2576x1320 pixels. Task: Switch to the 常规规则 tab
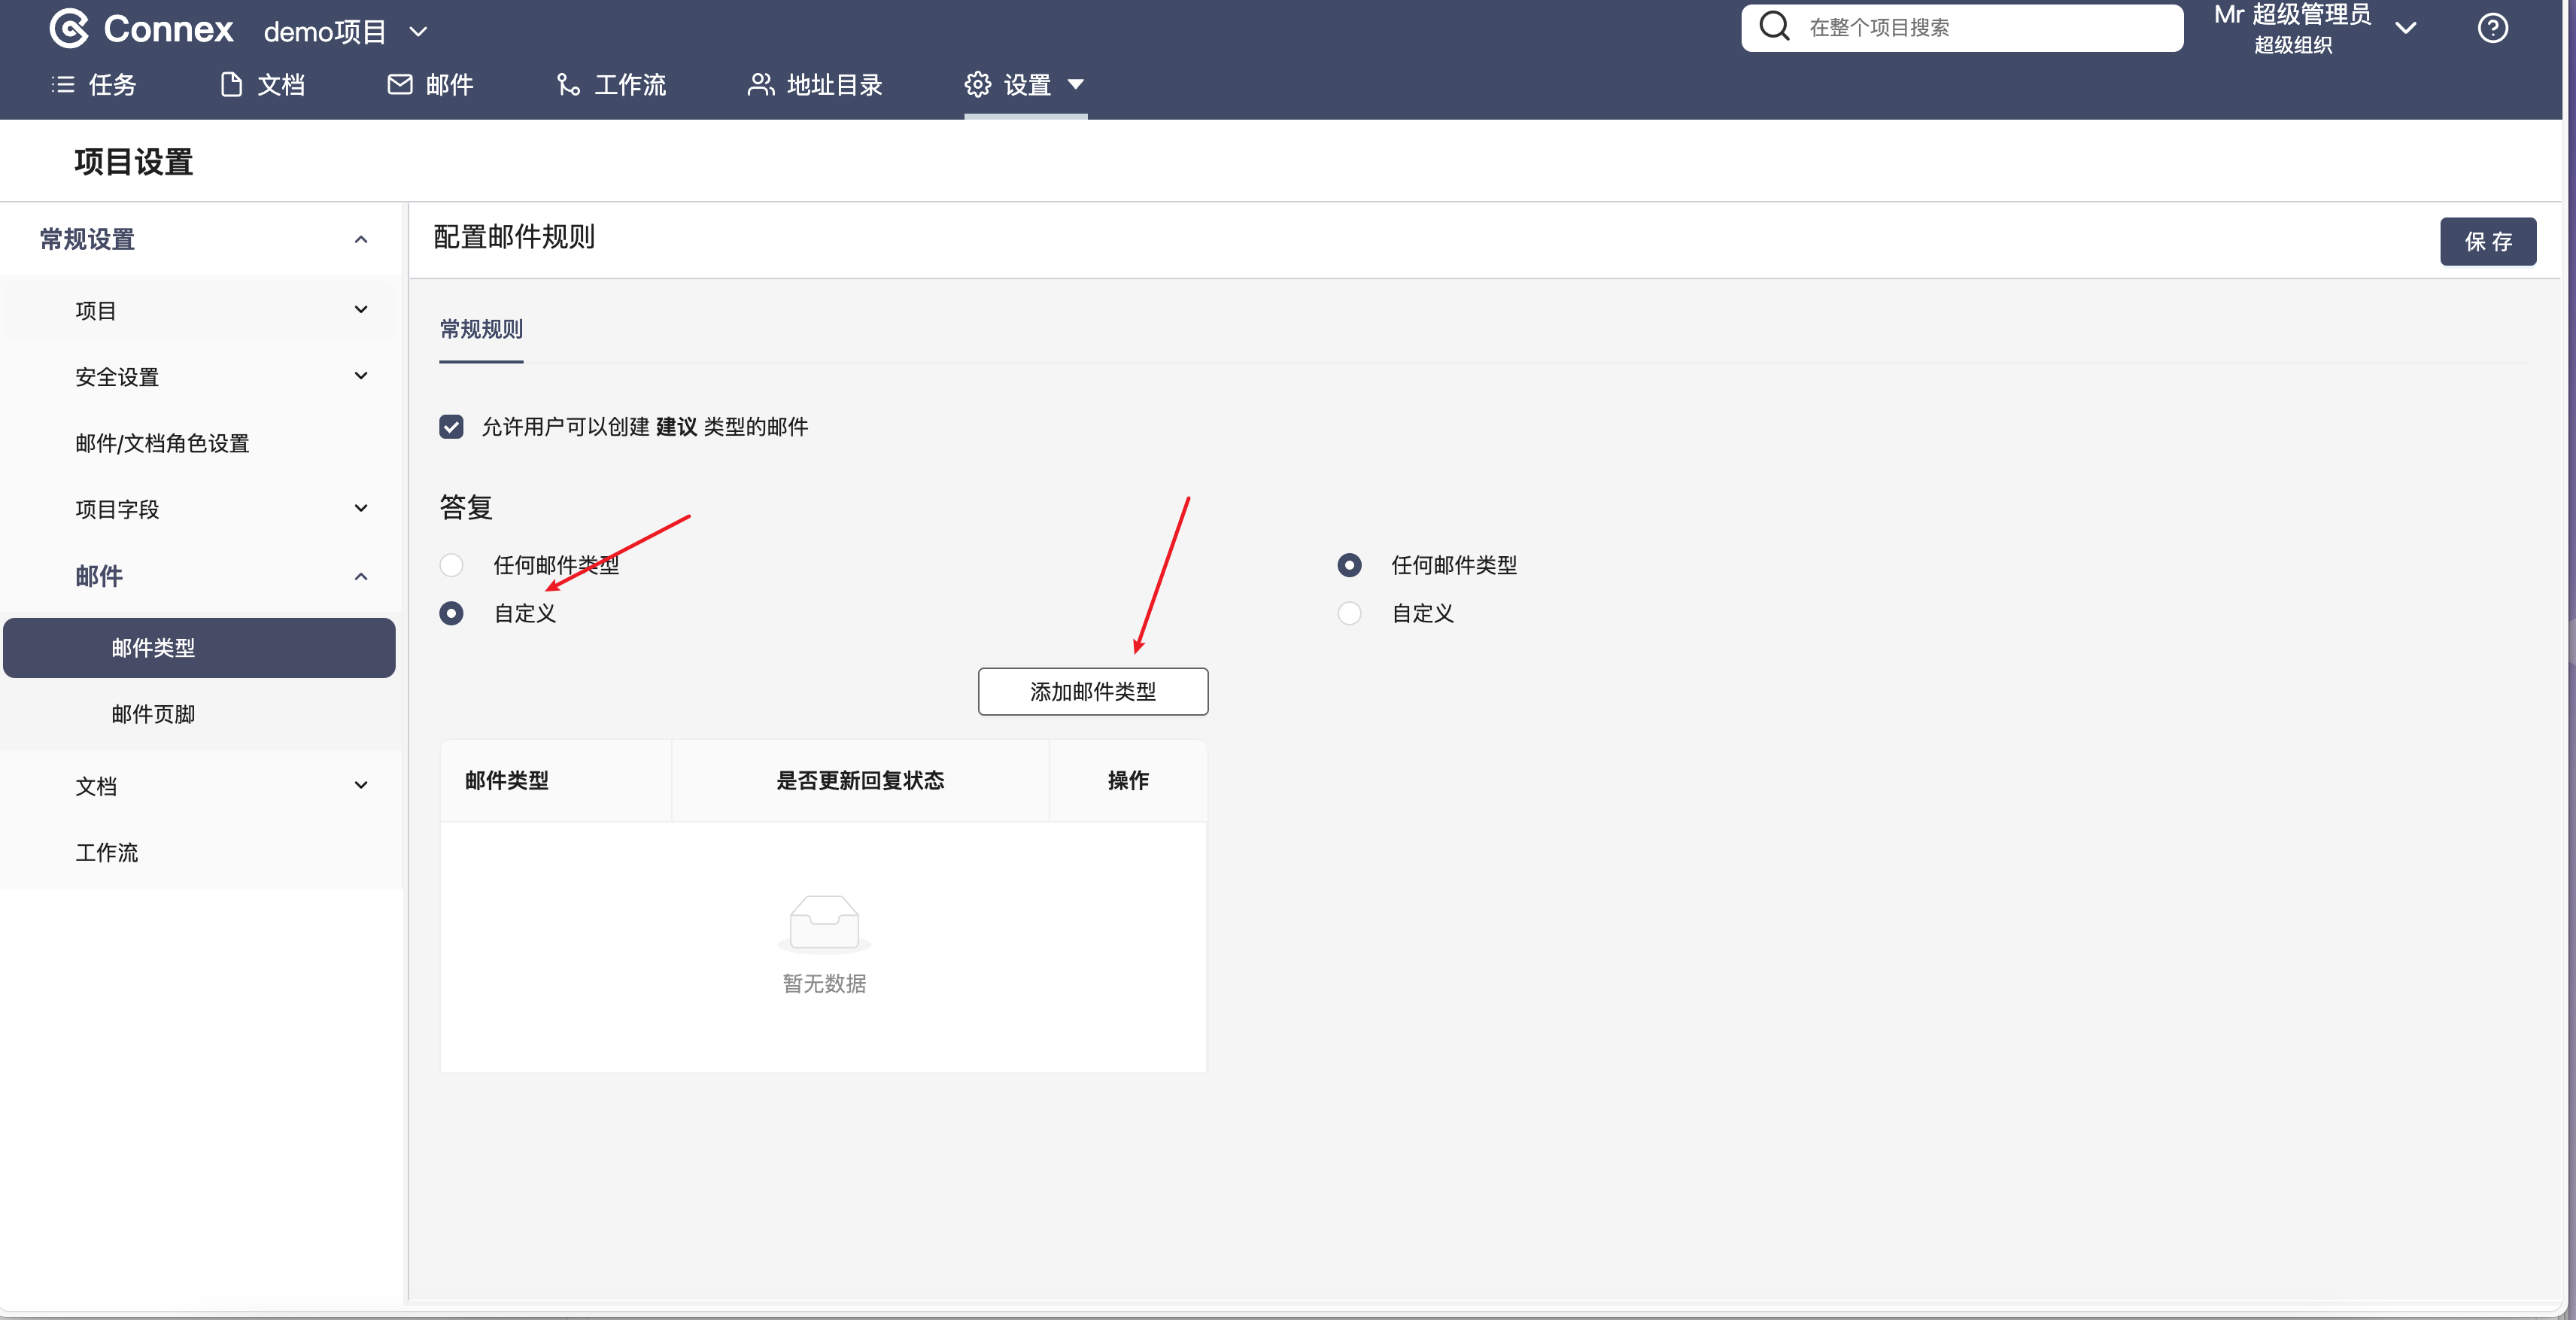481,329
